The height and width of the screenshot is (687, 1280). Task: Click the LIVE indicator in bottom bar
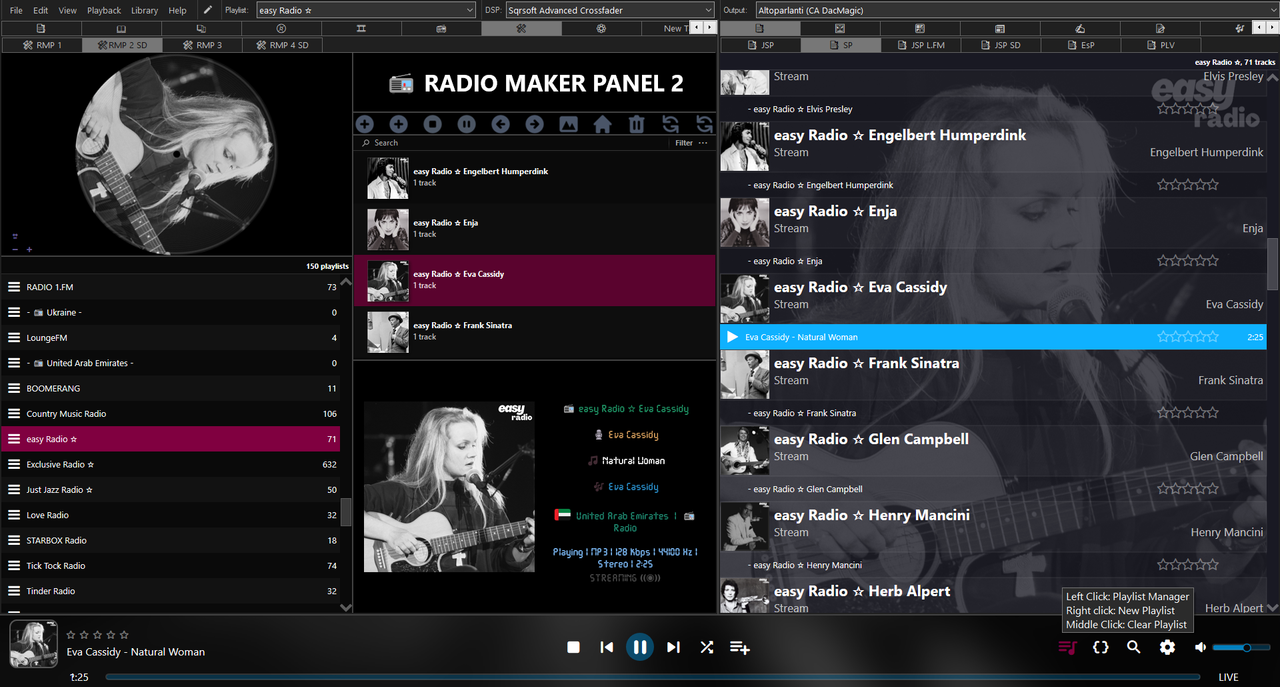click(x=1228, y=677)
